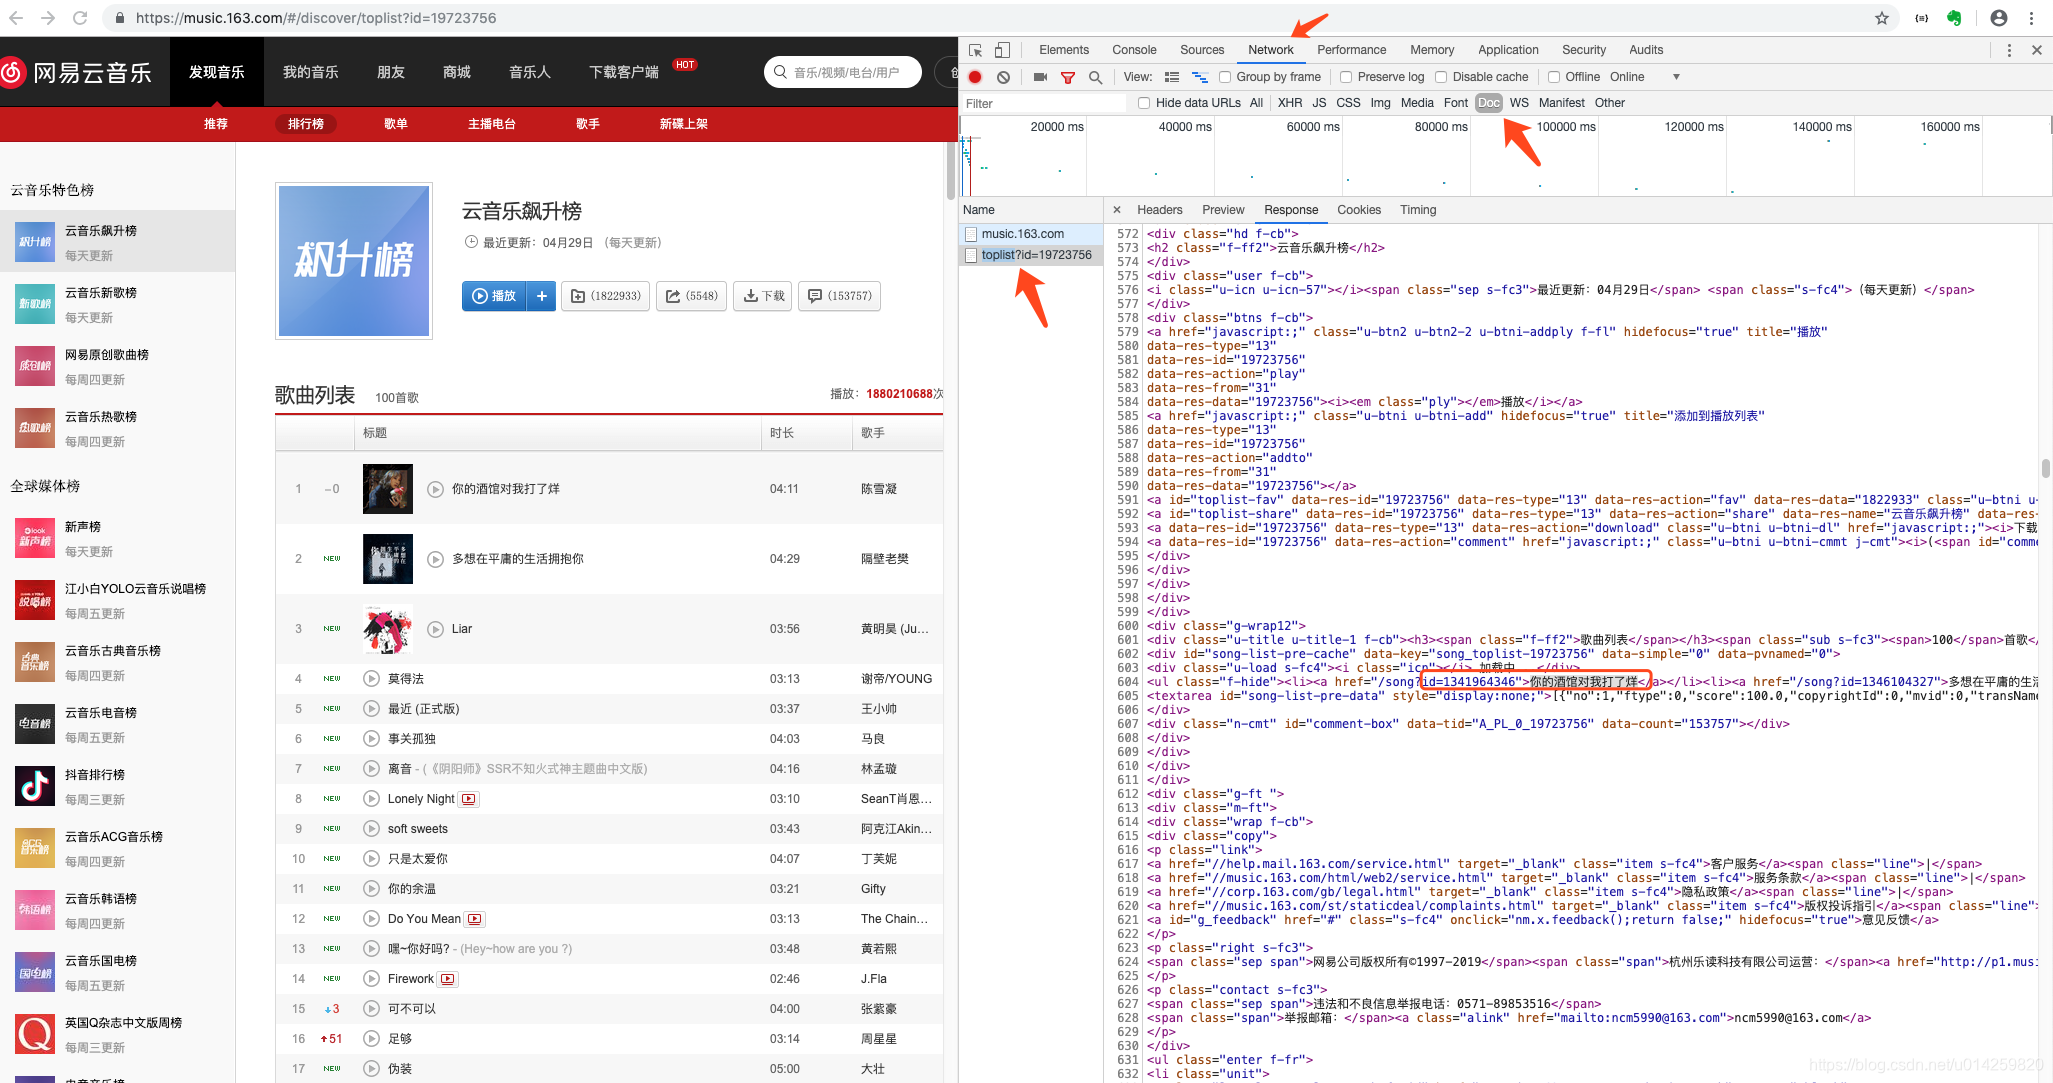
Task: Click the blue 播放 play button
Action: [494, 296]
